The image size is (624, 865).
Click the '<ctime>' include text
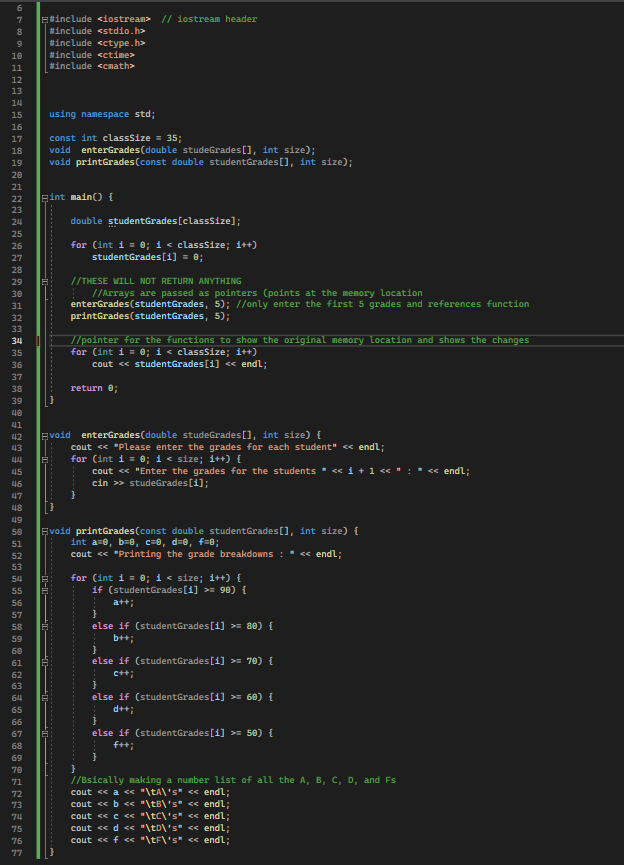pos(116,55)
